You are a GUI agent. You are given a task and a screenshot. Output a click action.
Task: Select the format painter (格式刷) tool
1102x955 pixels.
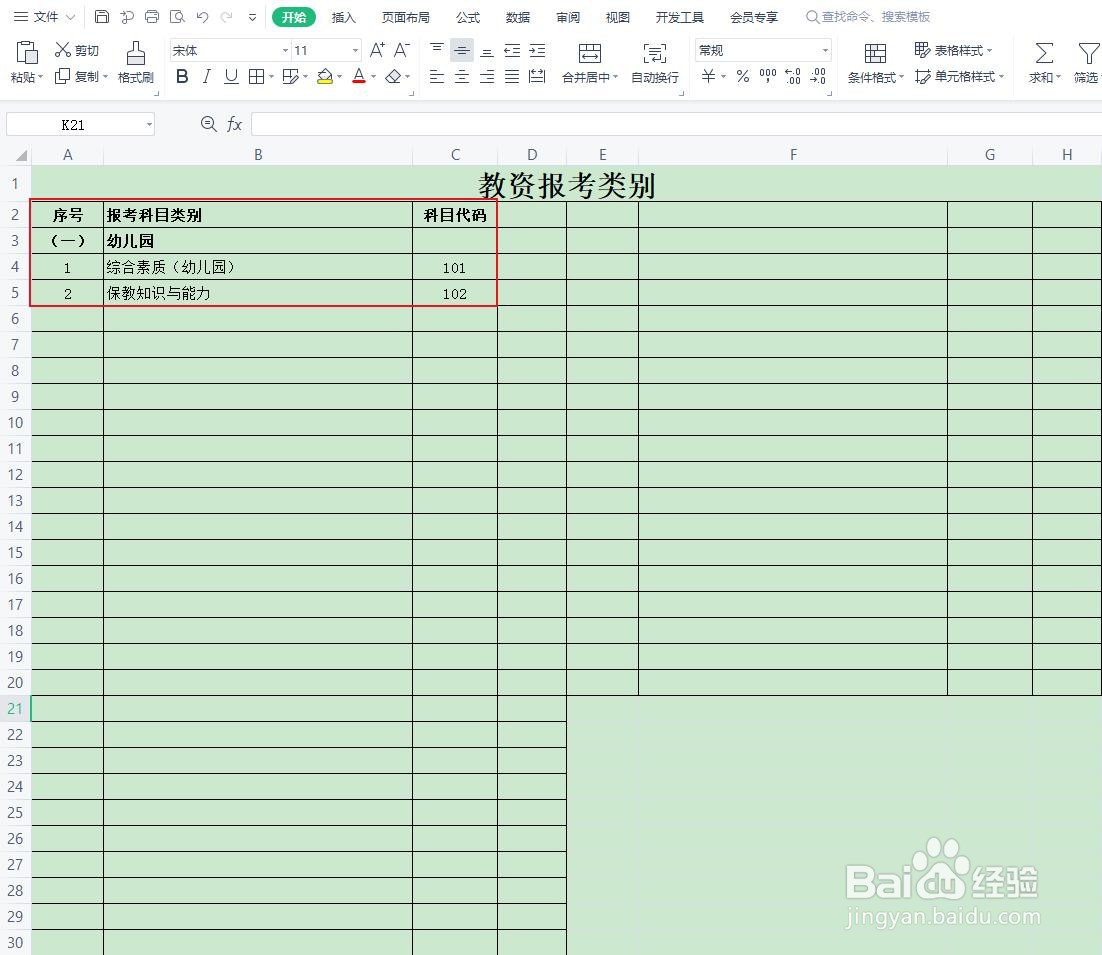pyautogui.click(x=135, y=62)
